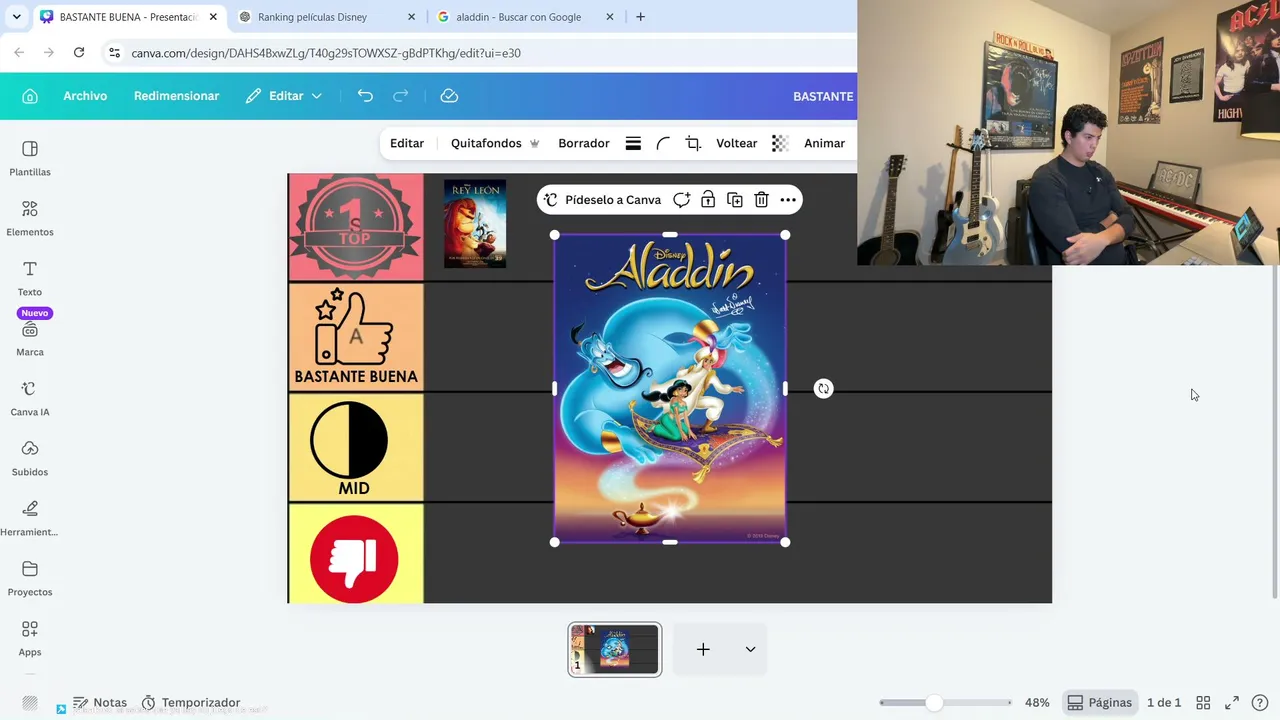Open the help question mark
The image size is (1280, 720).
click(x=1260, y=703)
